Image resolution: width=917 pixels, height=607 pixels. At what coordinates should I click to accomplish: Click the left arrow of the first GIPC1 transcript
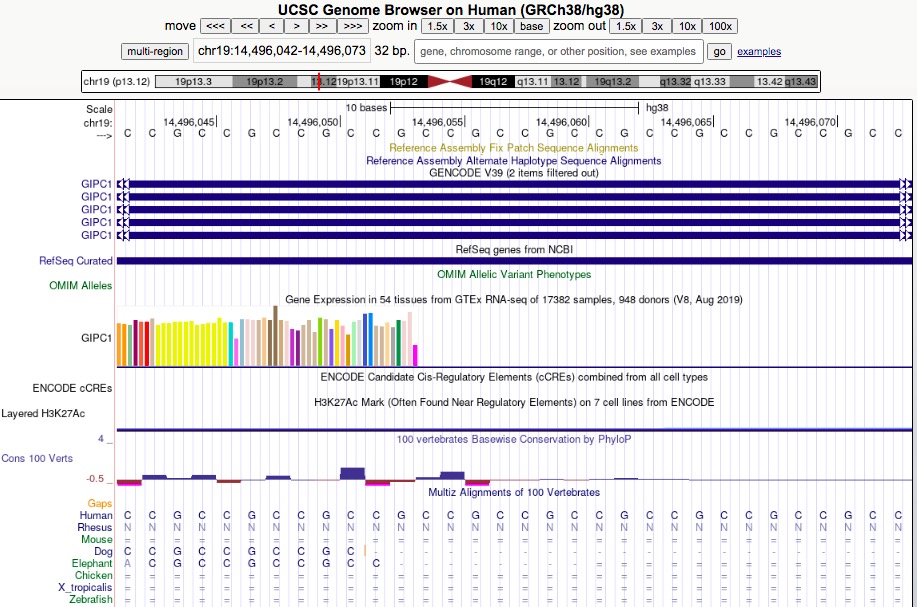(x=123, y=184)
